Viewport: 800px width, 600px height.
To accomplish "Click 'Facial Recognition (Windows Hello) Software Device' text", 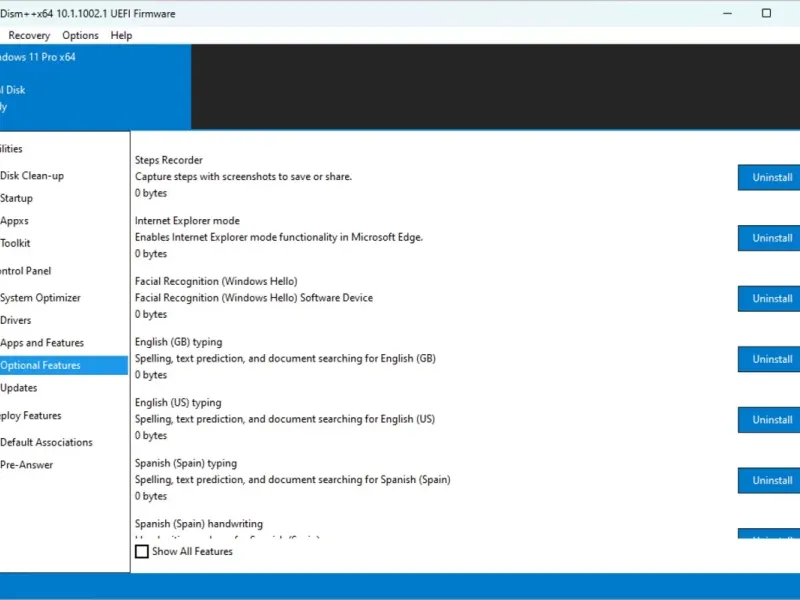I will point(254,298).
